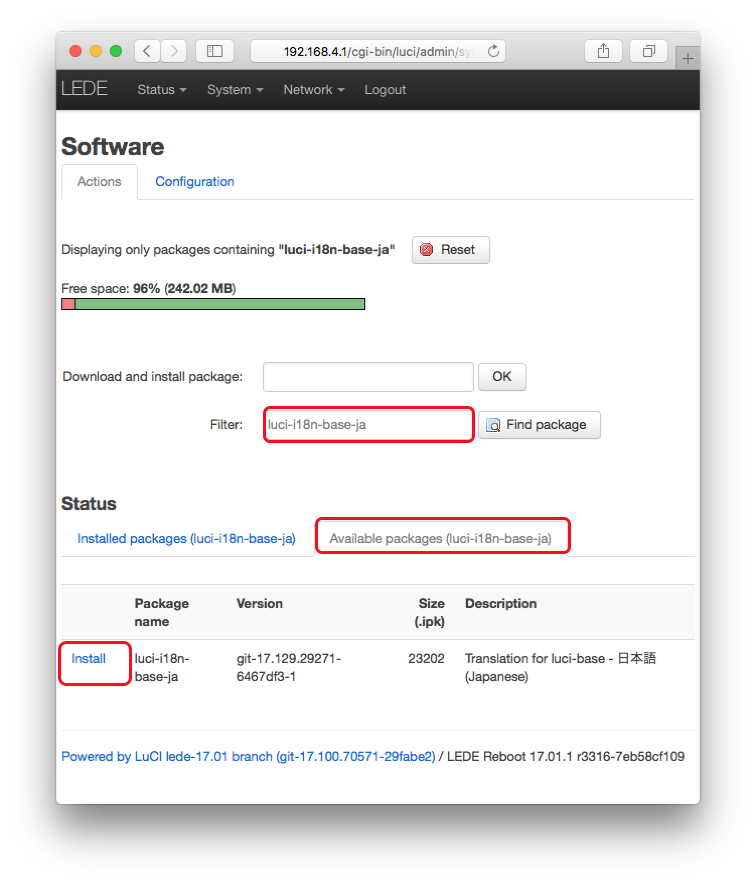This screenshot has height=884, width=756.
Task: Open the Status dropdown menu
Action: (162, 90)
